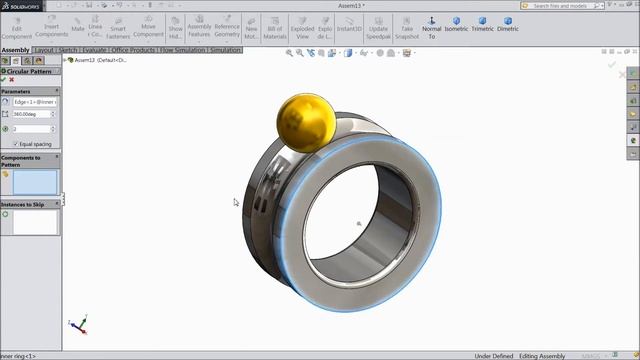Viewport: 640px width, 360px height.
Task: Switch to the Evaluate tab
Action: point(94,50)
